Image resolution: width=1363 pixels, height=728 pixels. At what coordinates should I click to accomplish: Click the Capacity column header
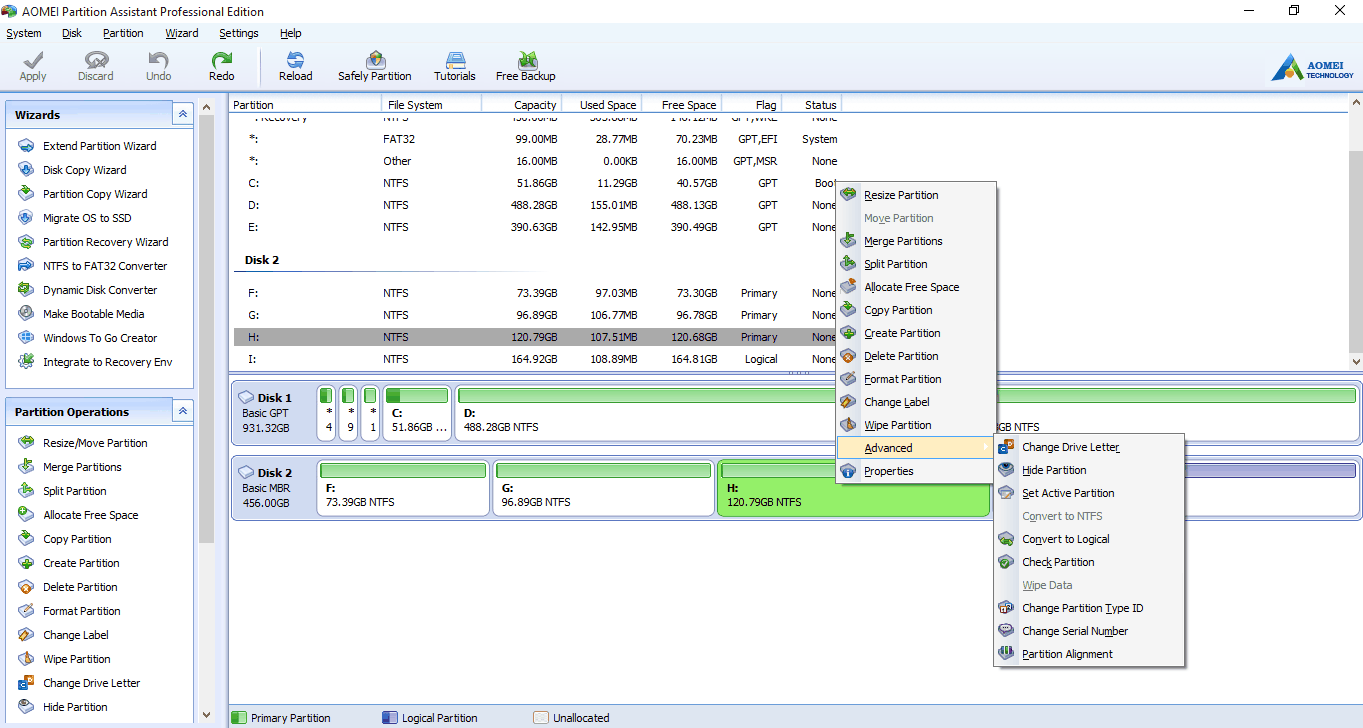click(534, 105)
